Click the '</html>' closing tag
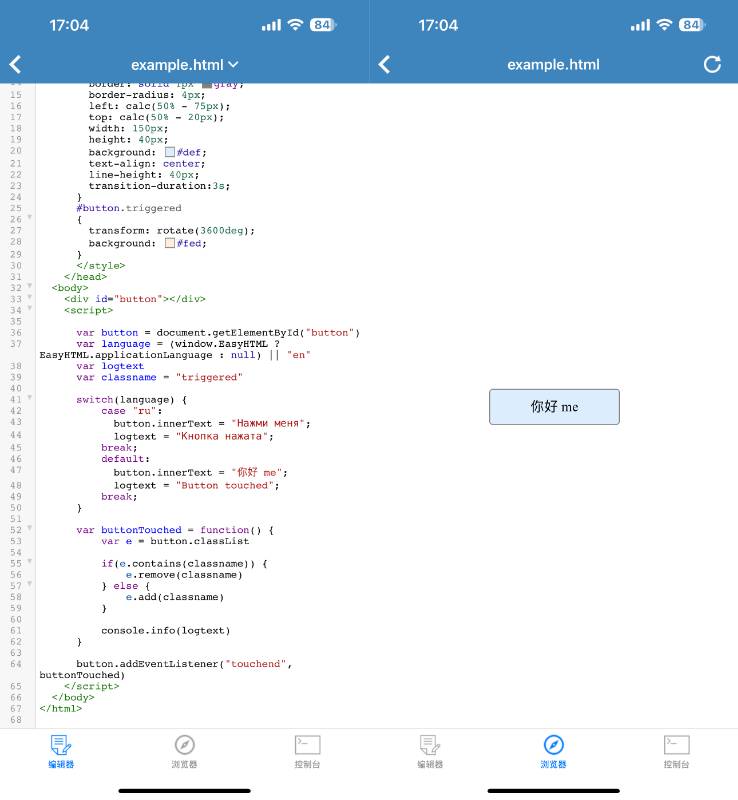 tap(61, 709)
